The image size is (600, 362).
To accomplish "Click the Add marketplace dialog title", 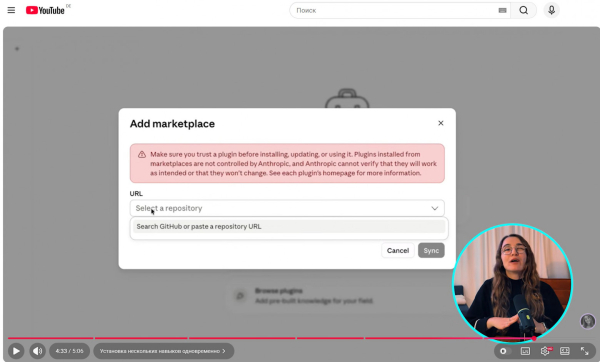I will click(172, 124).
